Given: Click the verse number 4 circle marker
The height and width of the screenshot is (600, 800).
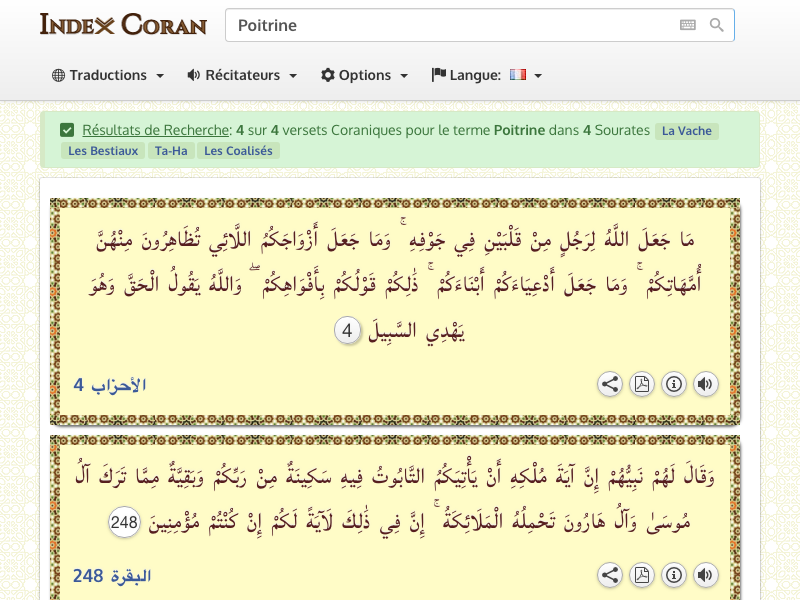Looking at the screenshot, I should point(347,331).
